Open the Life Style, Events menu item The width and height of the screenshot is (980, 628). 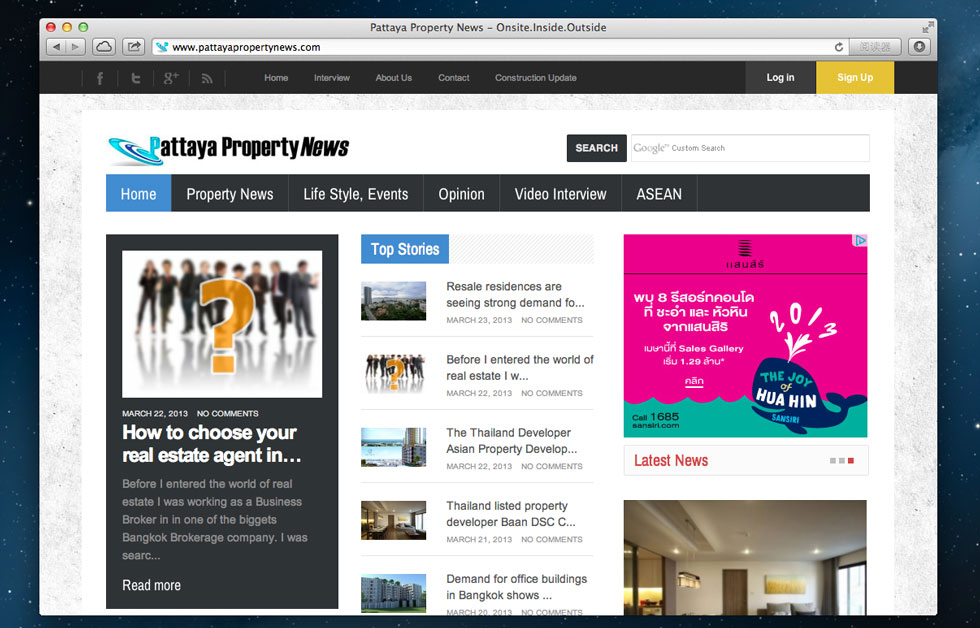tap(356, 194)
